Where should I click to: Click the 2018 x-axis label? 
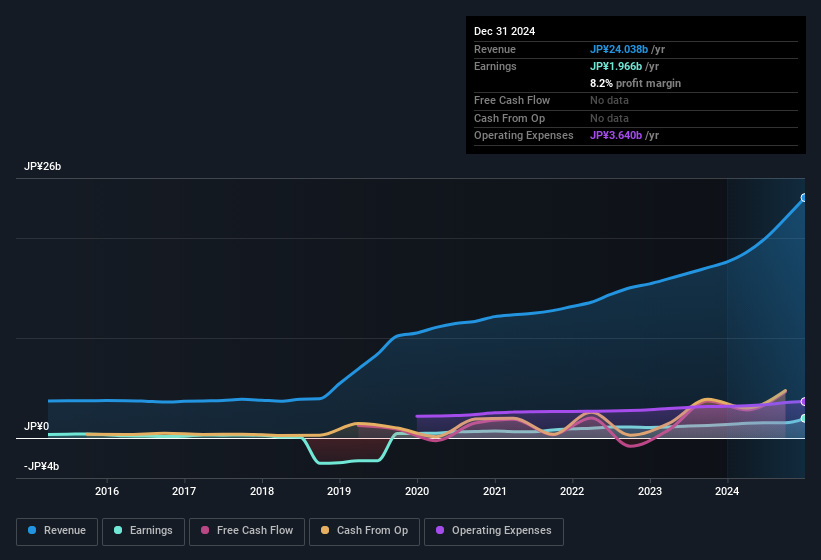pos(262,491)
